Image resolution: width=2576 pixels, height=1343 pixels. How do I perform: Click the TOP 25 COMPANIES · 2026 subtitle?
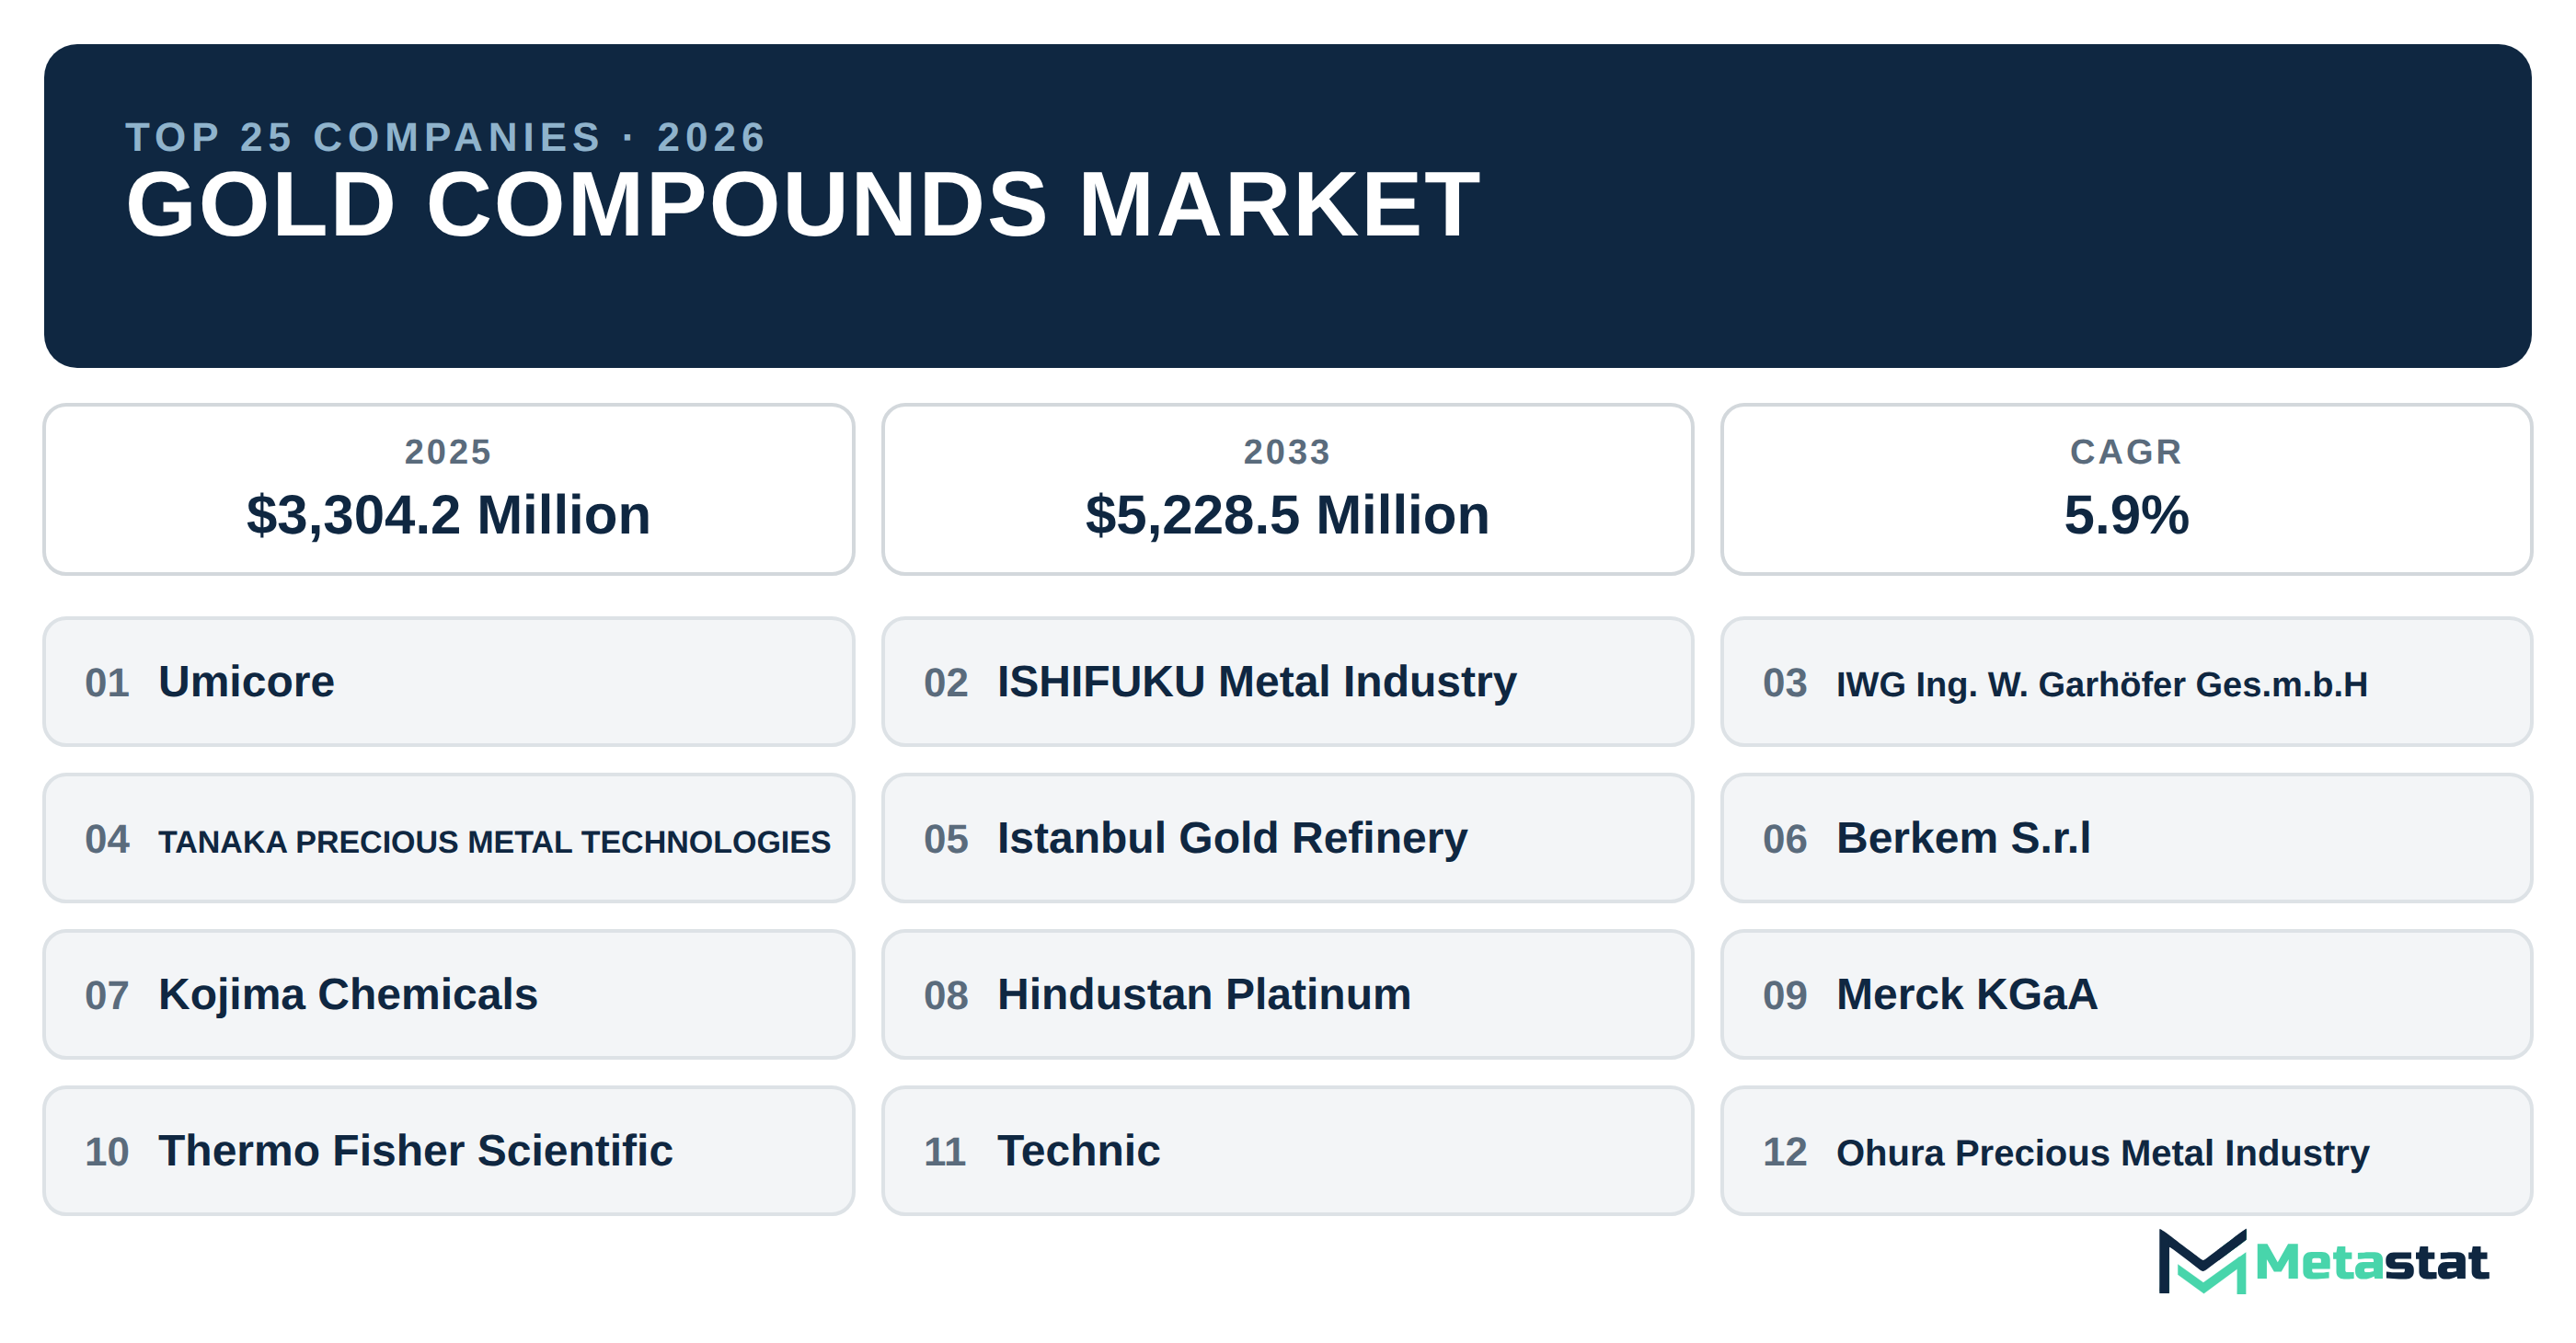(446, 137)
